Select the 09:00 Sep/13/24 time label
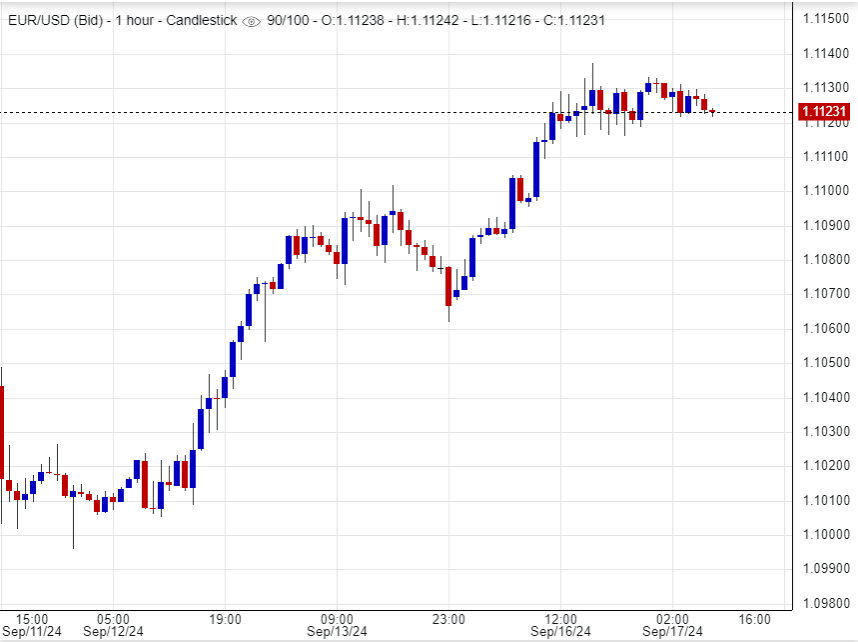The height and width of the screenshot is (642, 858). click(x=336, y=625)
